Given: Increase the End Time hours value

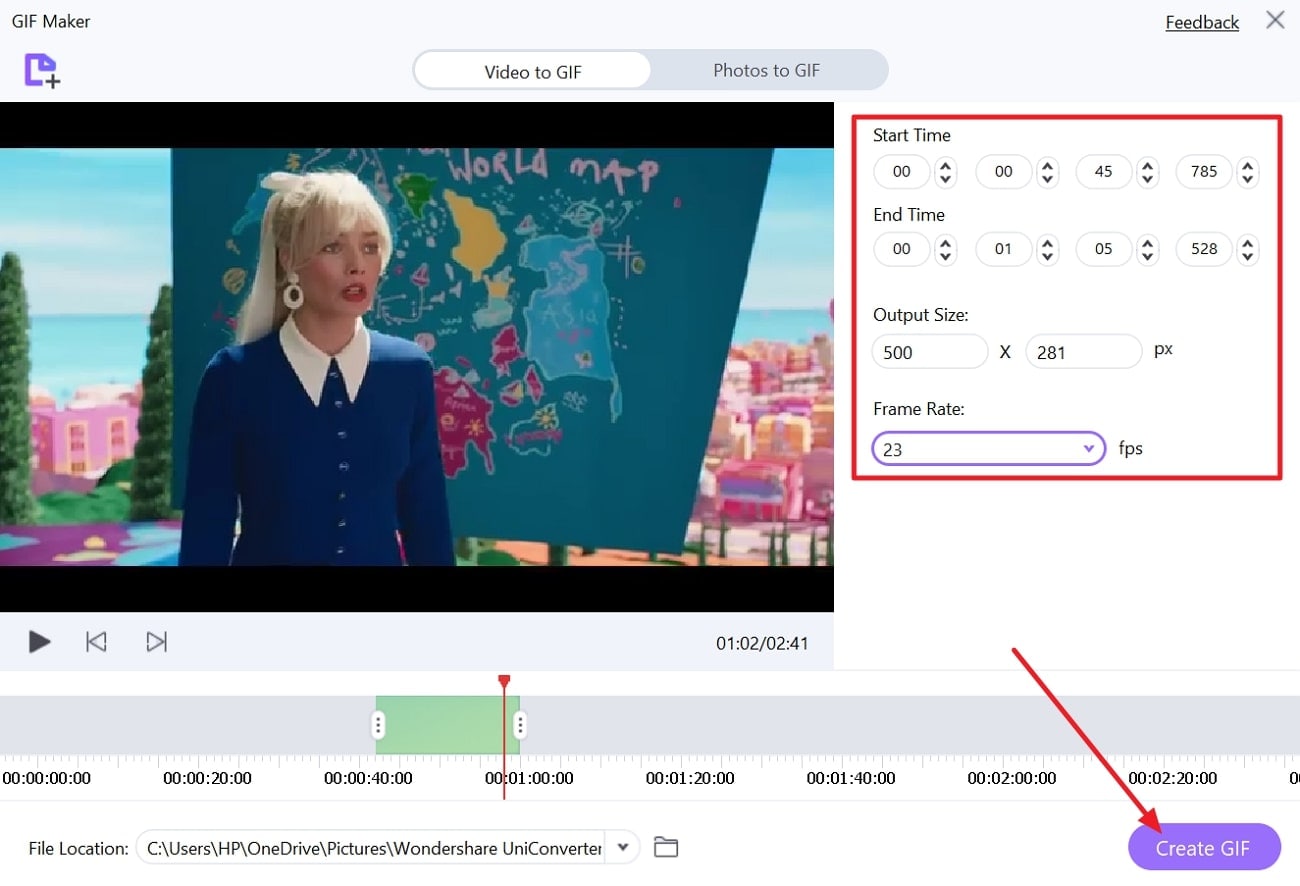Looking at the screenshot, I should tap(945, 243).
